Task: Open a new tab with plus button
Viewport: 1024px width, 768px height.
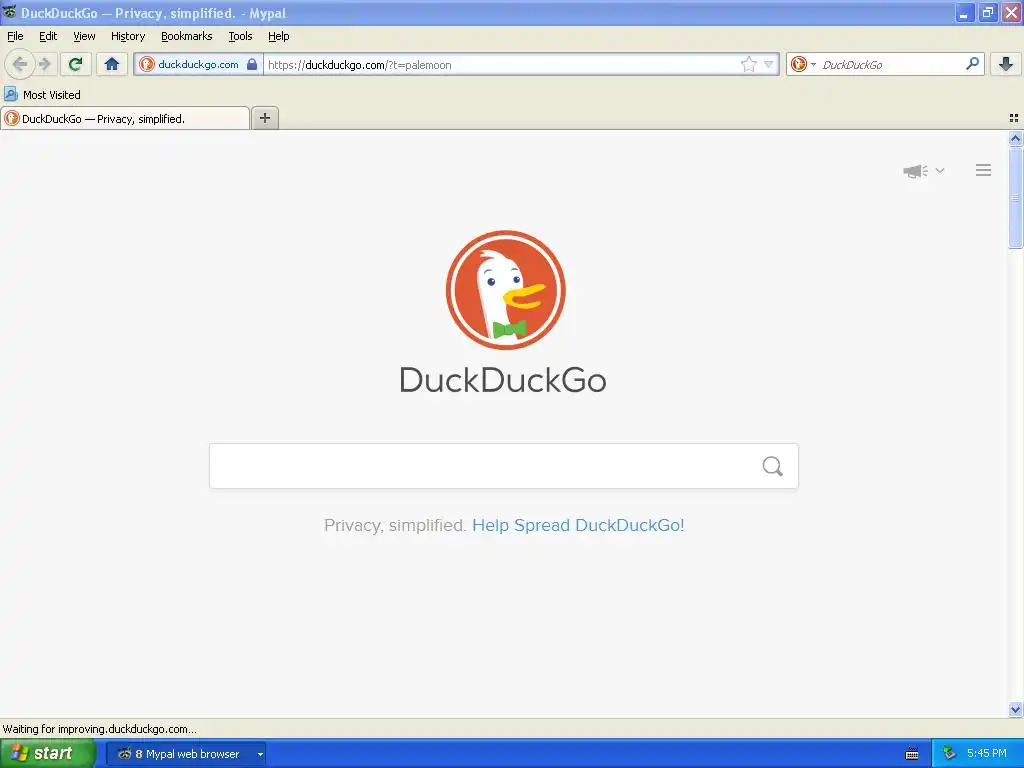Action: [x=265, y=118]
